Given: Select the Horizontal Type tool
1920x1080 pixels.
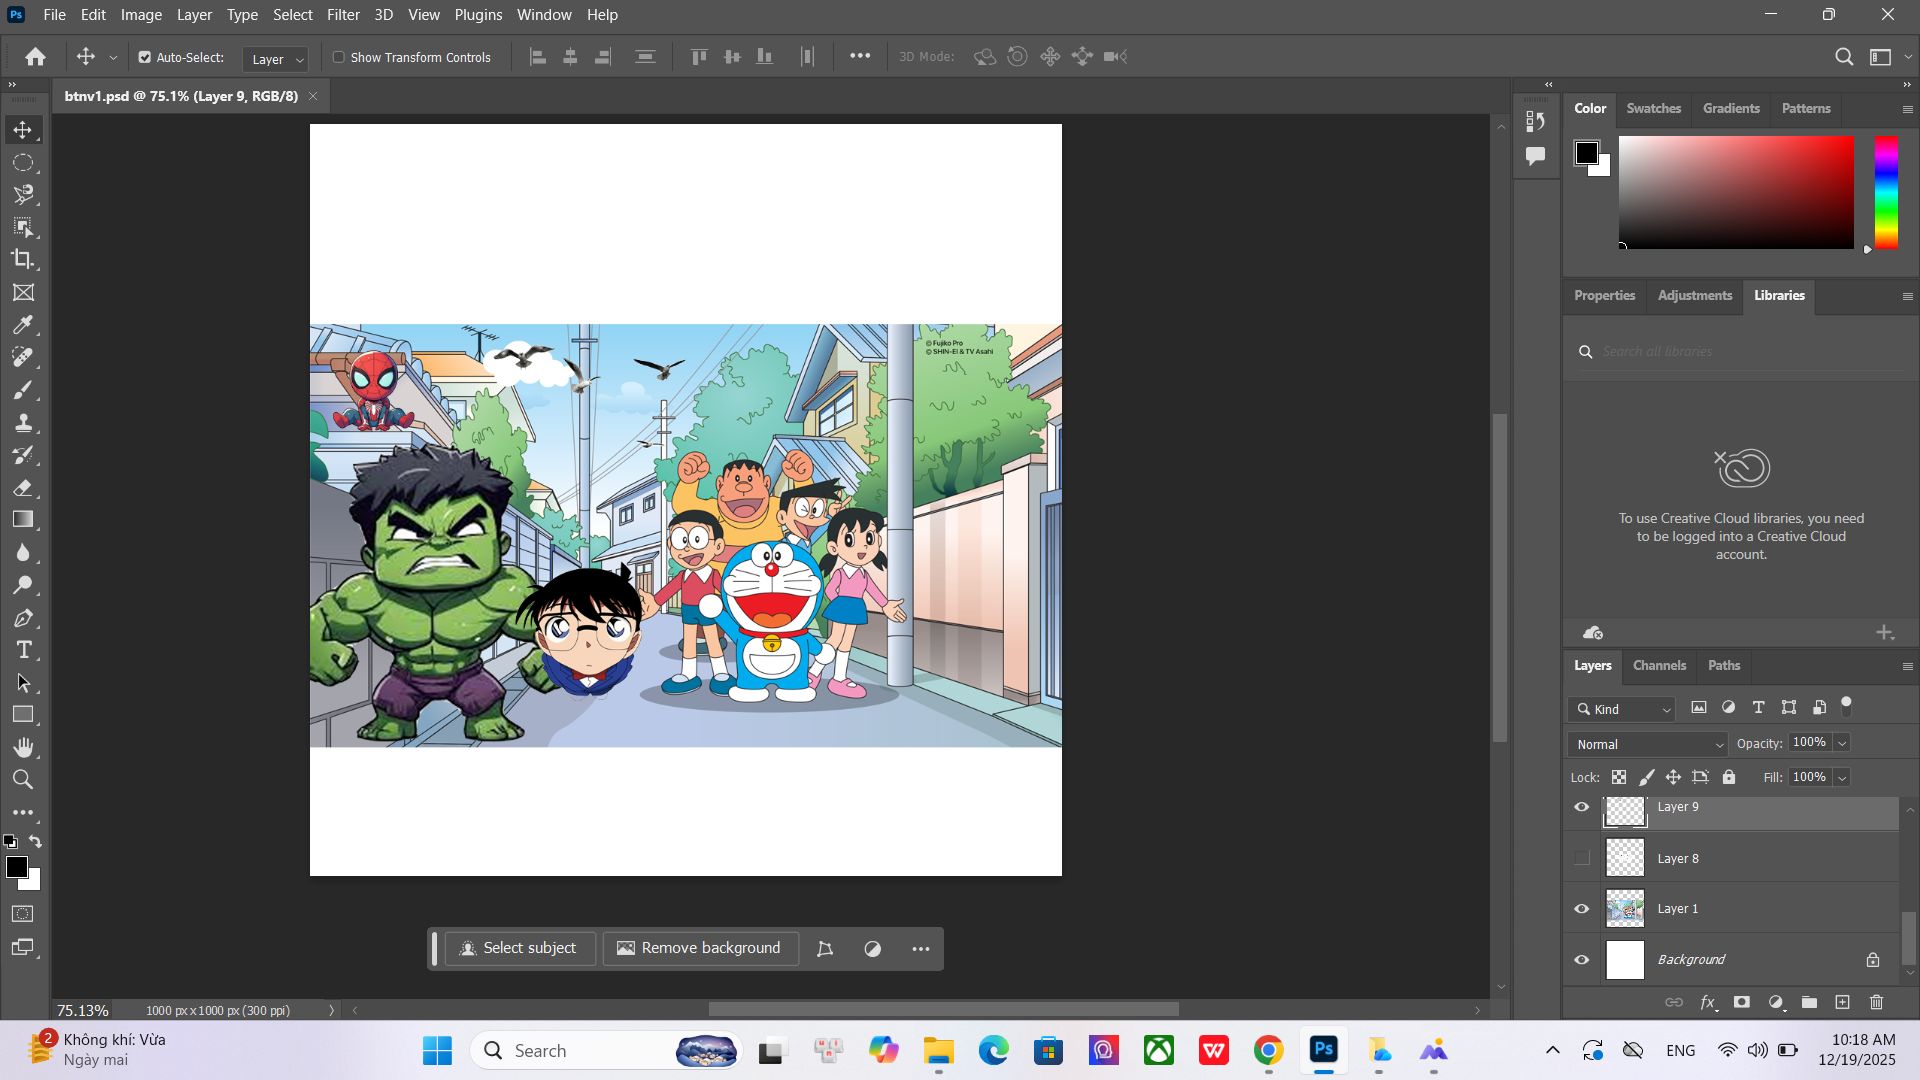Looking at the screenshot, I should (23, 650).
